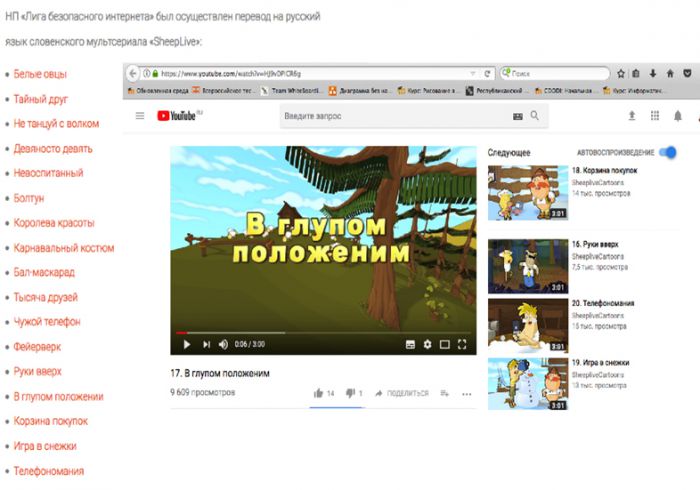Open the Фейерверк link
Viewport: 700px width, 490px height.
tap(37, 347)
